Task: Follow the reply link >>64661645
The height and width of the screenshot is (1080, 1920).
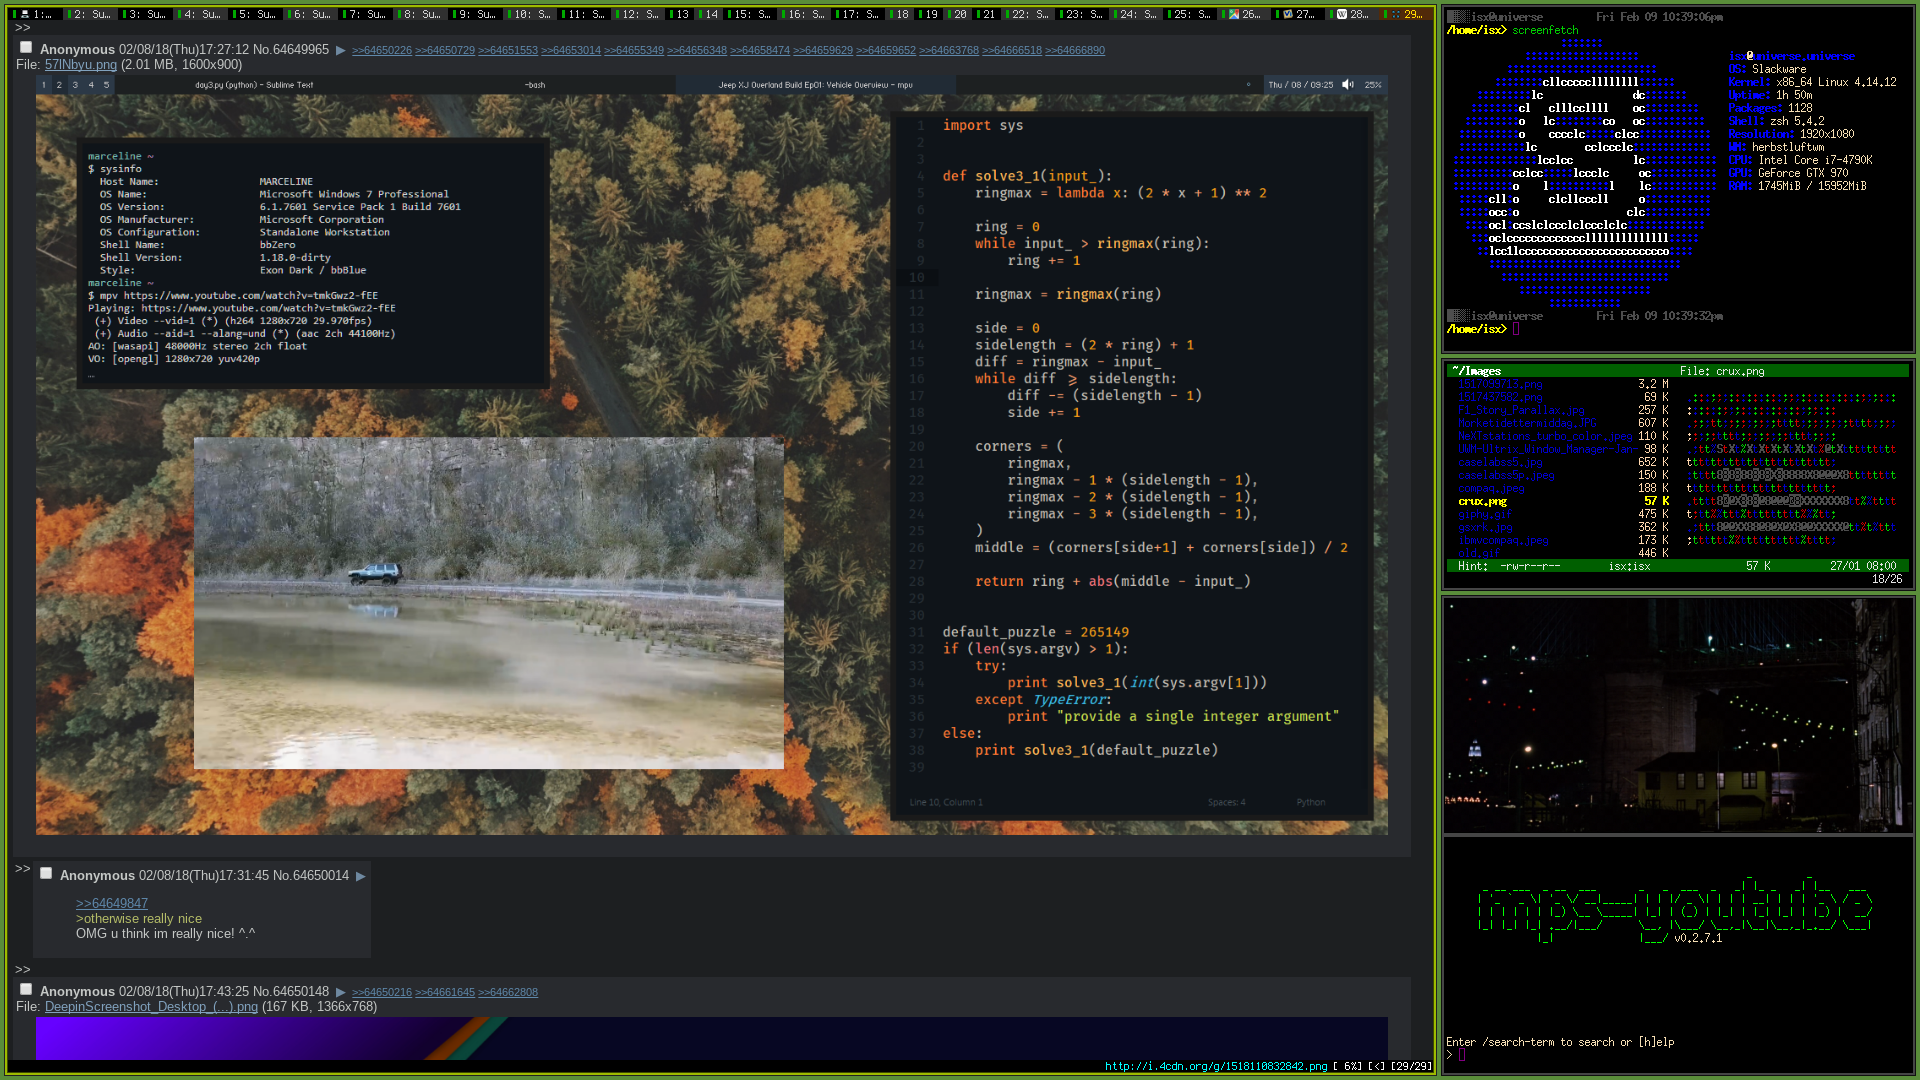Action: click(445, 992)
